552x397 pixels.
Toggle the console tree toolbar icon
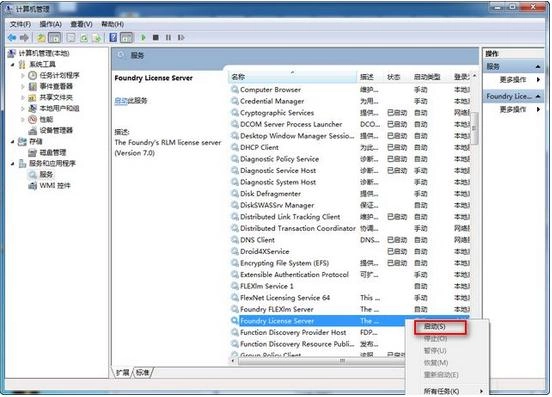point(54,37)
